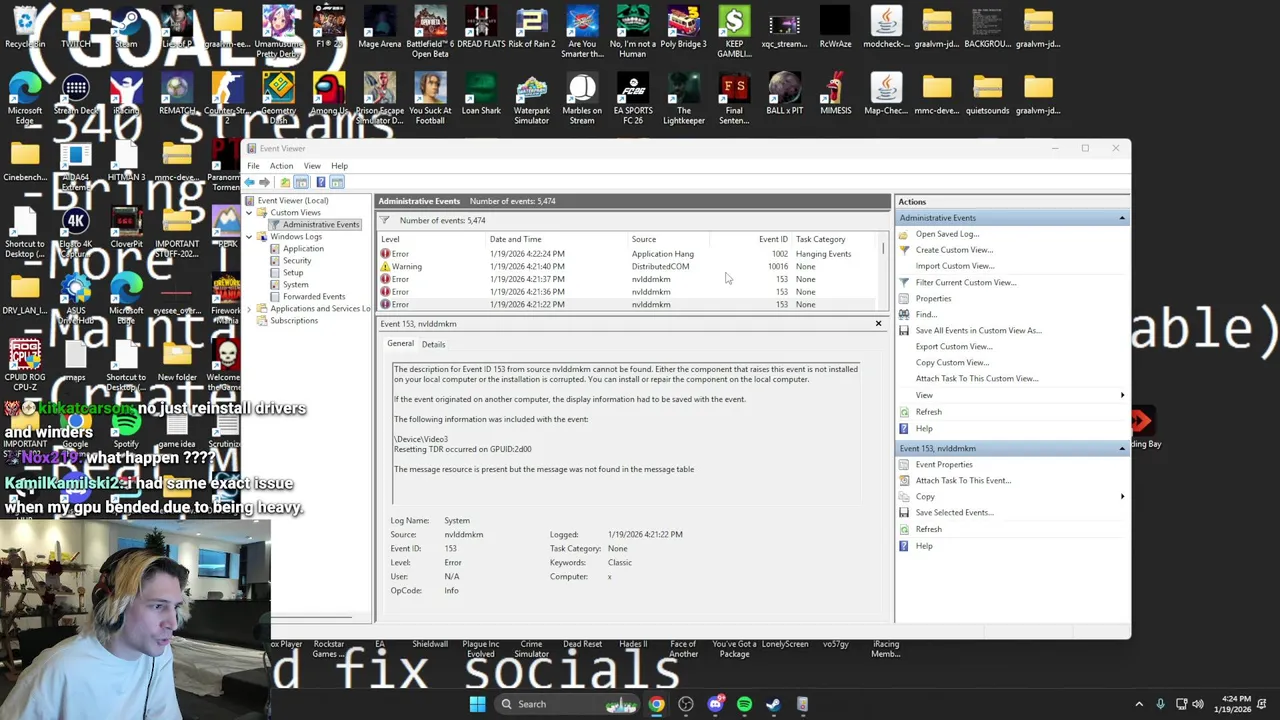Sort events by Event ID column
Screen dimensions: 1280x720
[x=750, y=239]
